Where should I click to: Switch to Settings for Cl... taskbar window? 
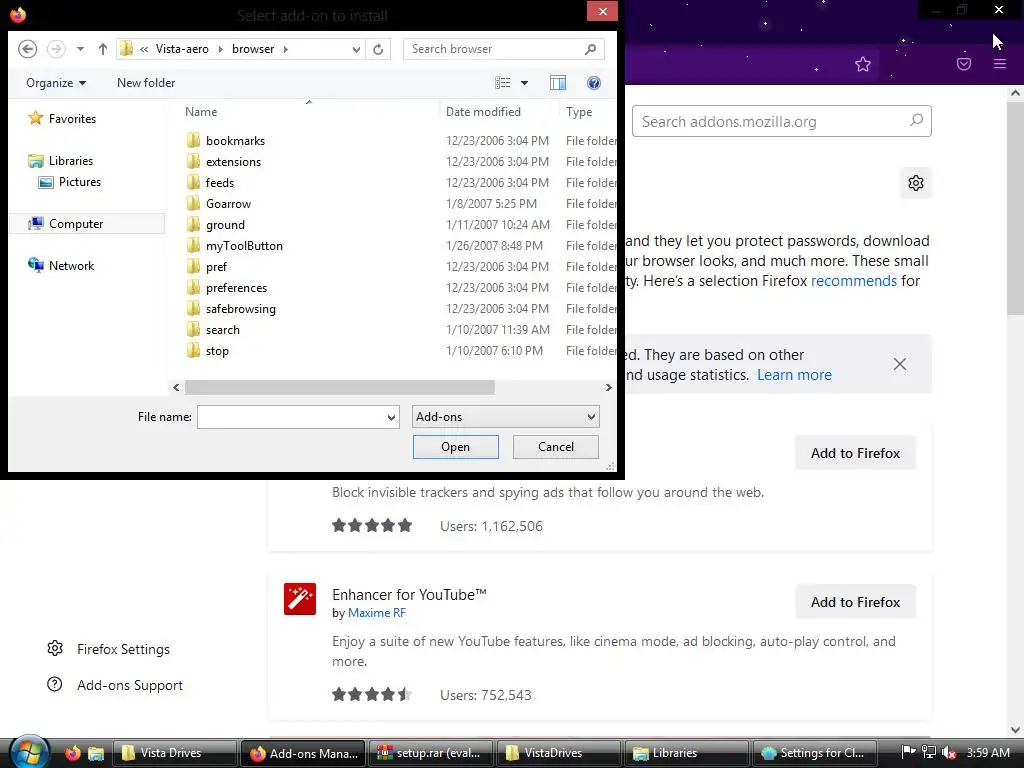[814, 753]
